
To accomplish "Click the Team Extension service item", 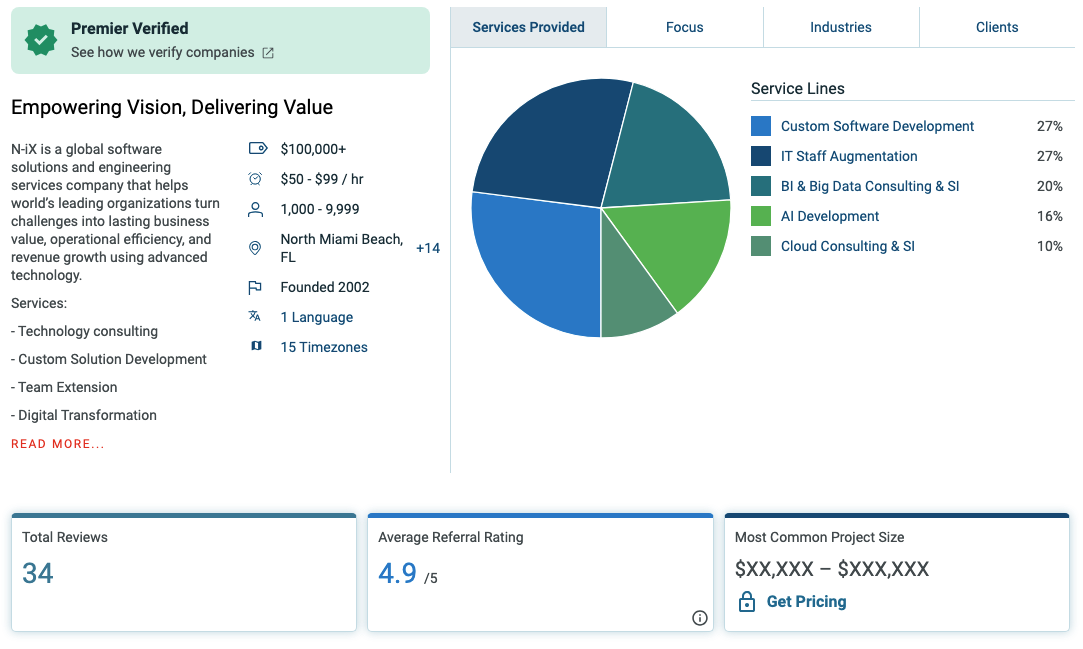I will coord(64,387).
